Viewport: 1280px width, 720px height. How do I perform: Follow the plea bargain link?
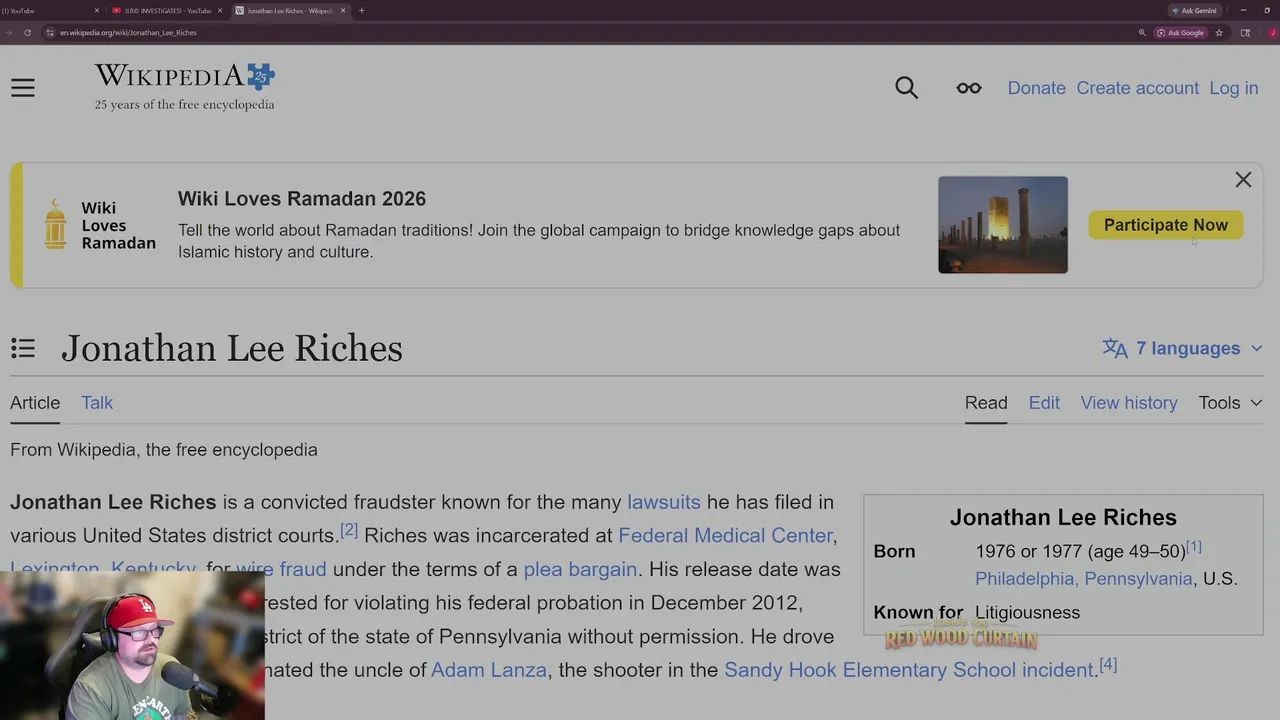580,570
